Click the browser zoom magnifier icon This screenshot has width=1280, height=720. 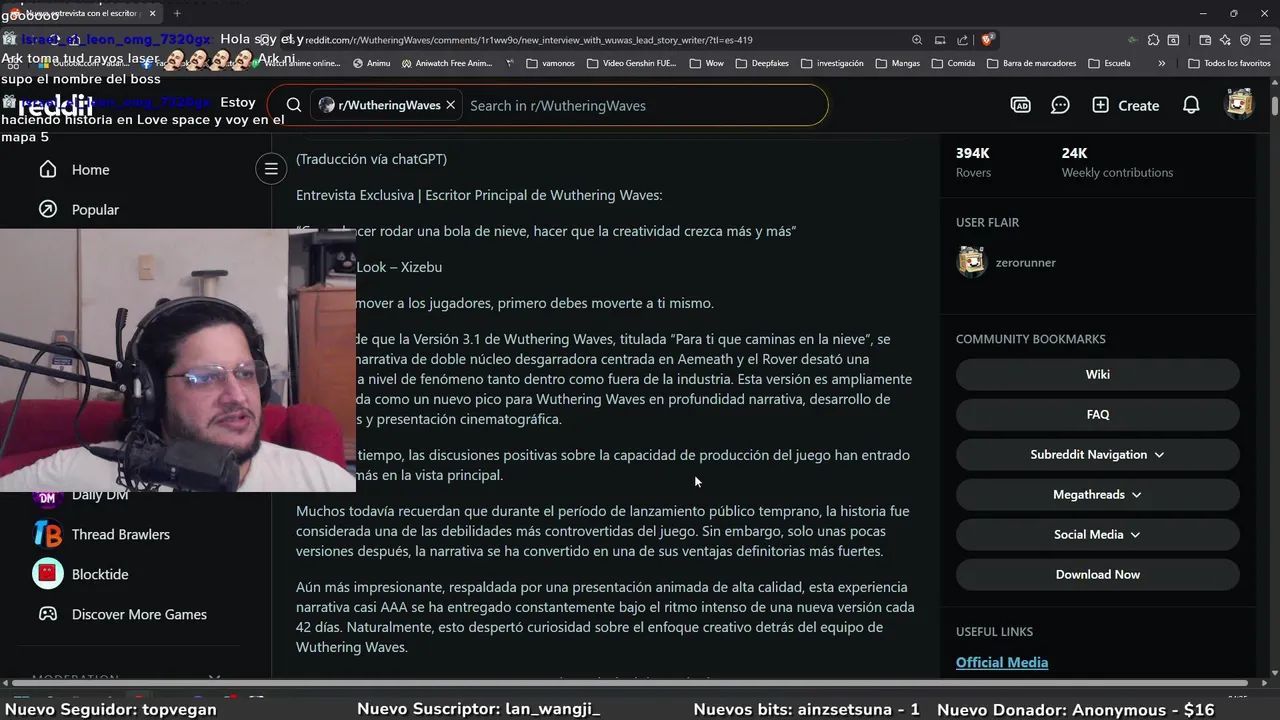(x=917, y=40)
